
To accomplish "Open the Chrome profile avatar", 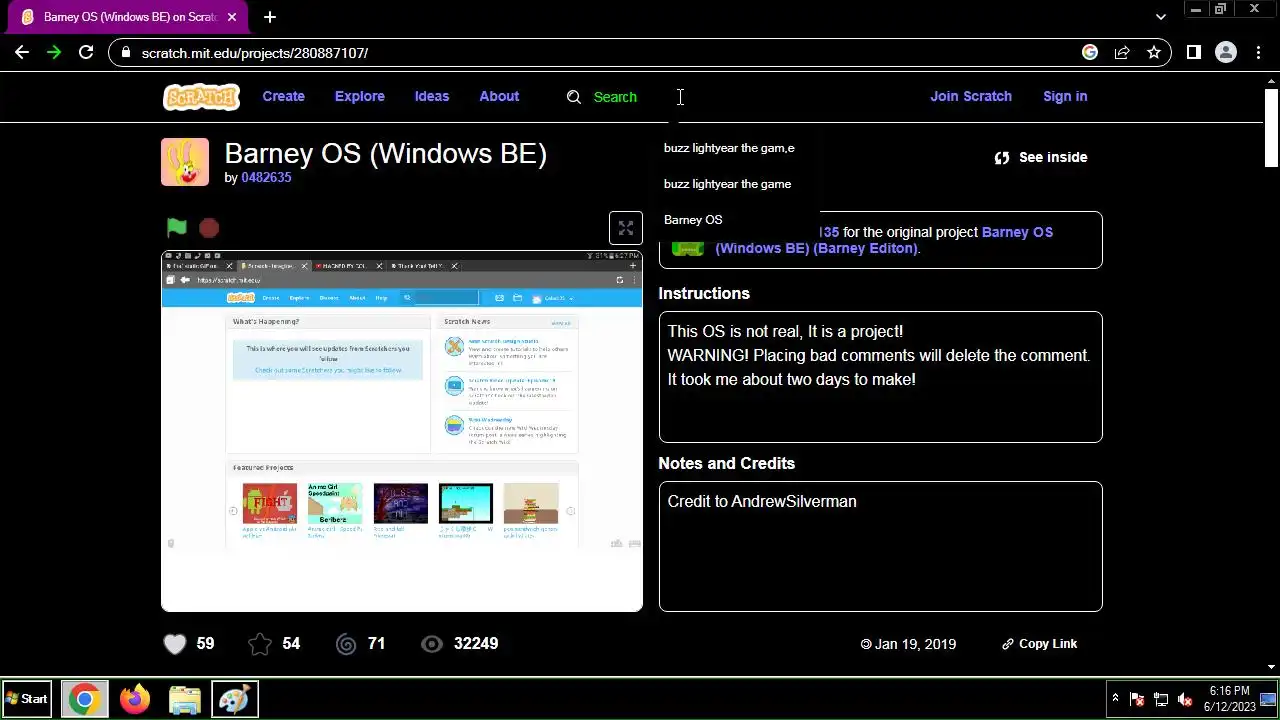I will point(1226,53).
